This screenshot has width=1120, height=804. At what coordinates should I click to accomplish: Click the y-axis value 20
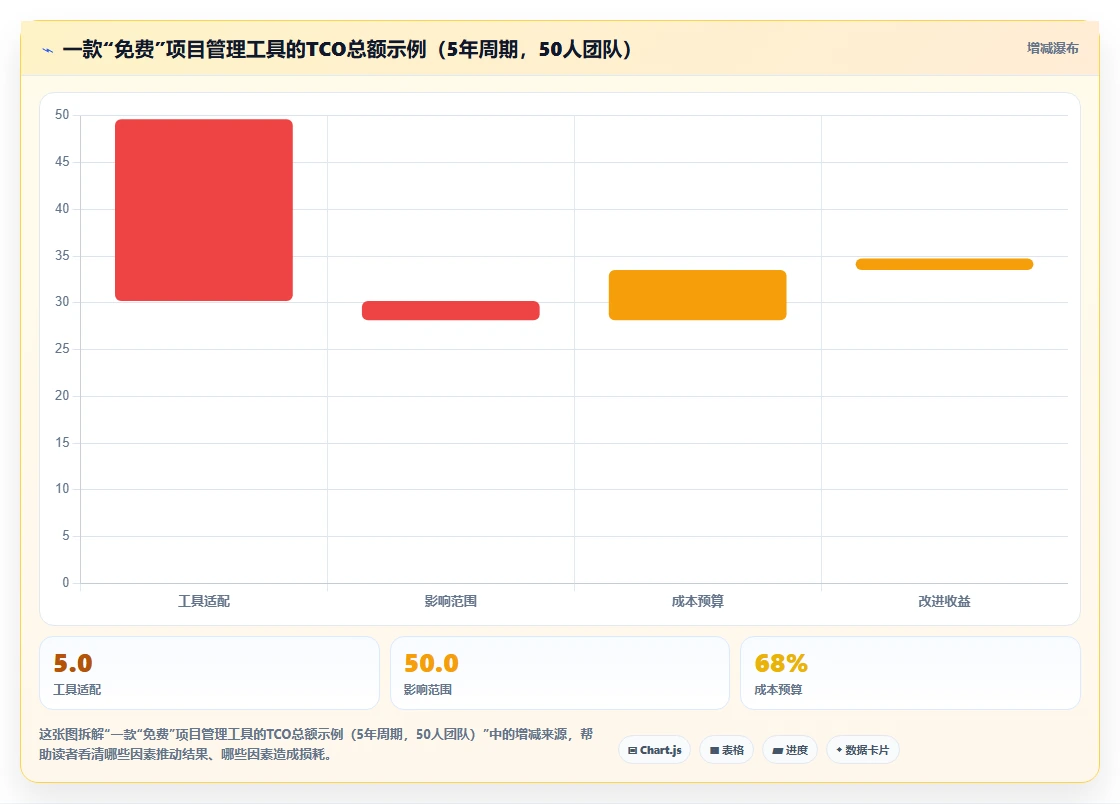pos(62,396)
